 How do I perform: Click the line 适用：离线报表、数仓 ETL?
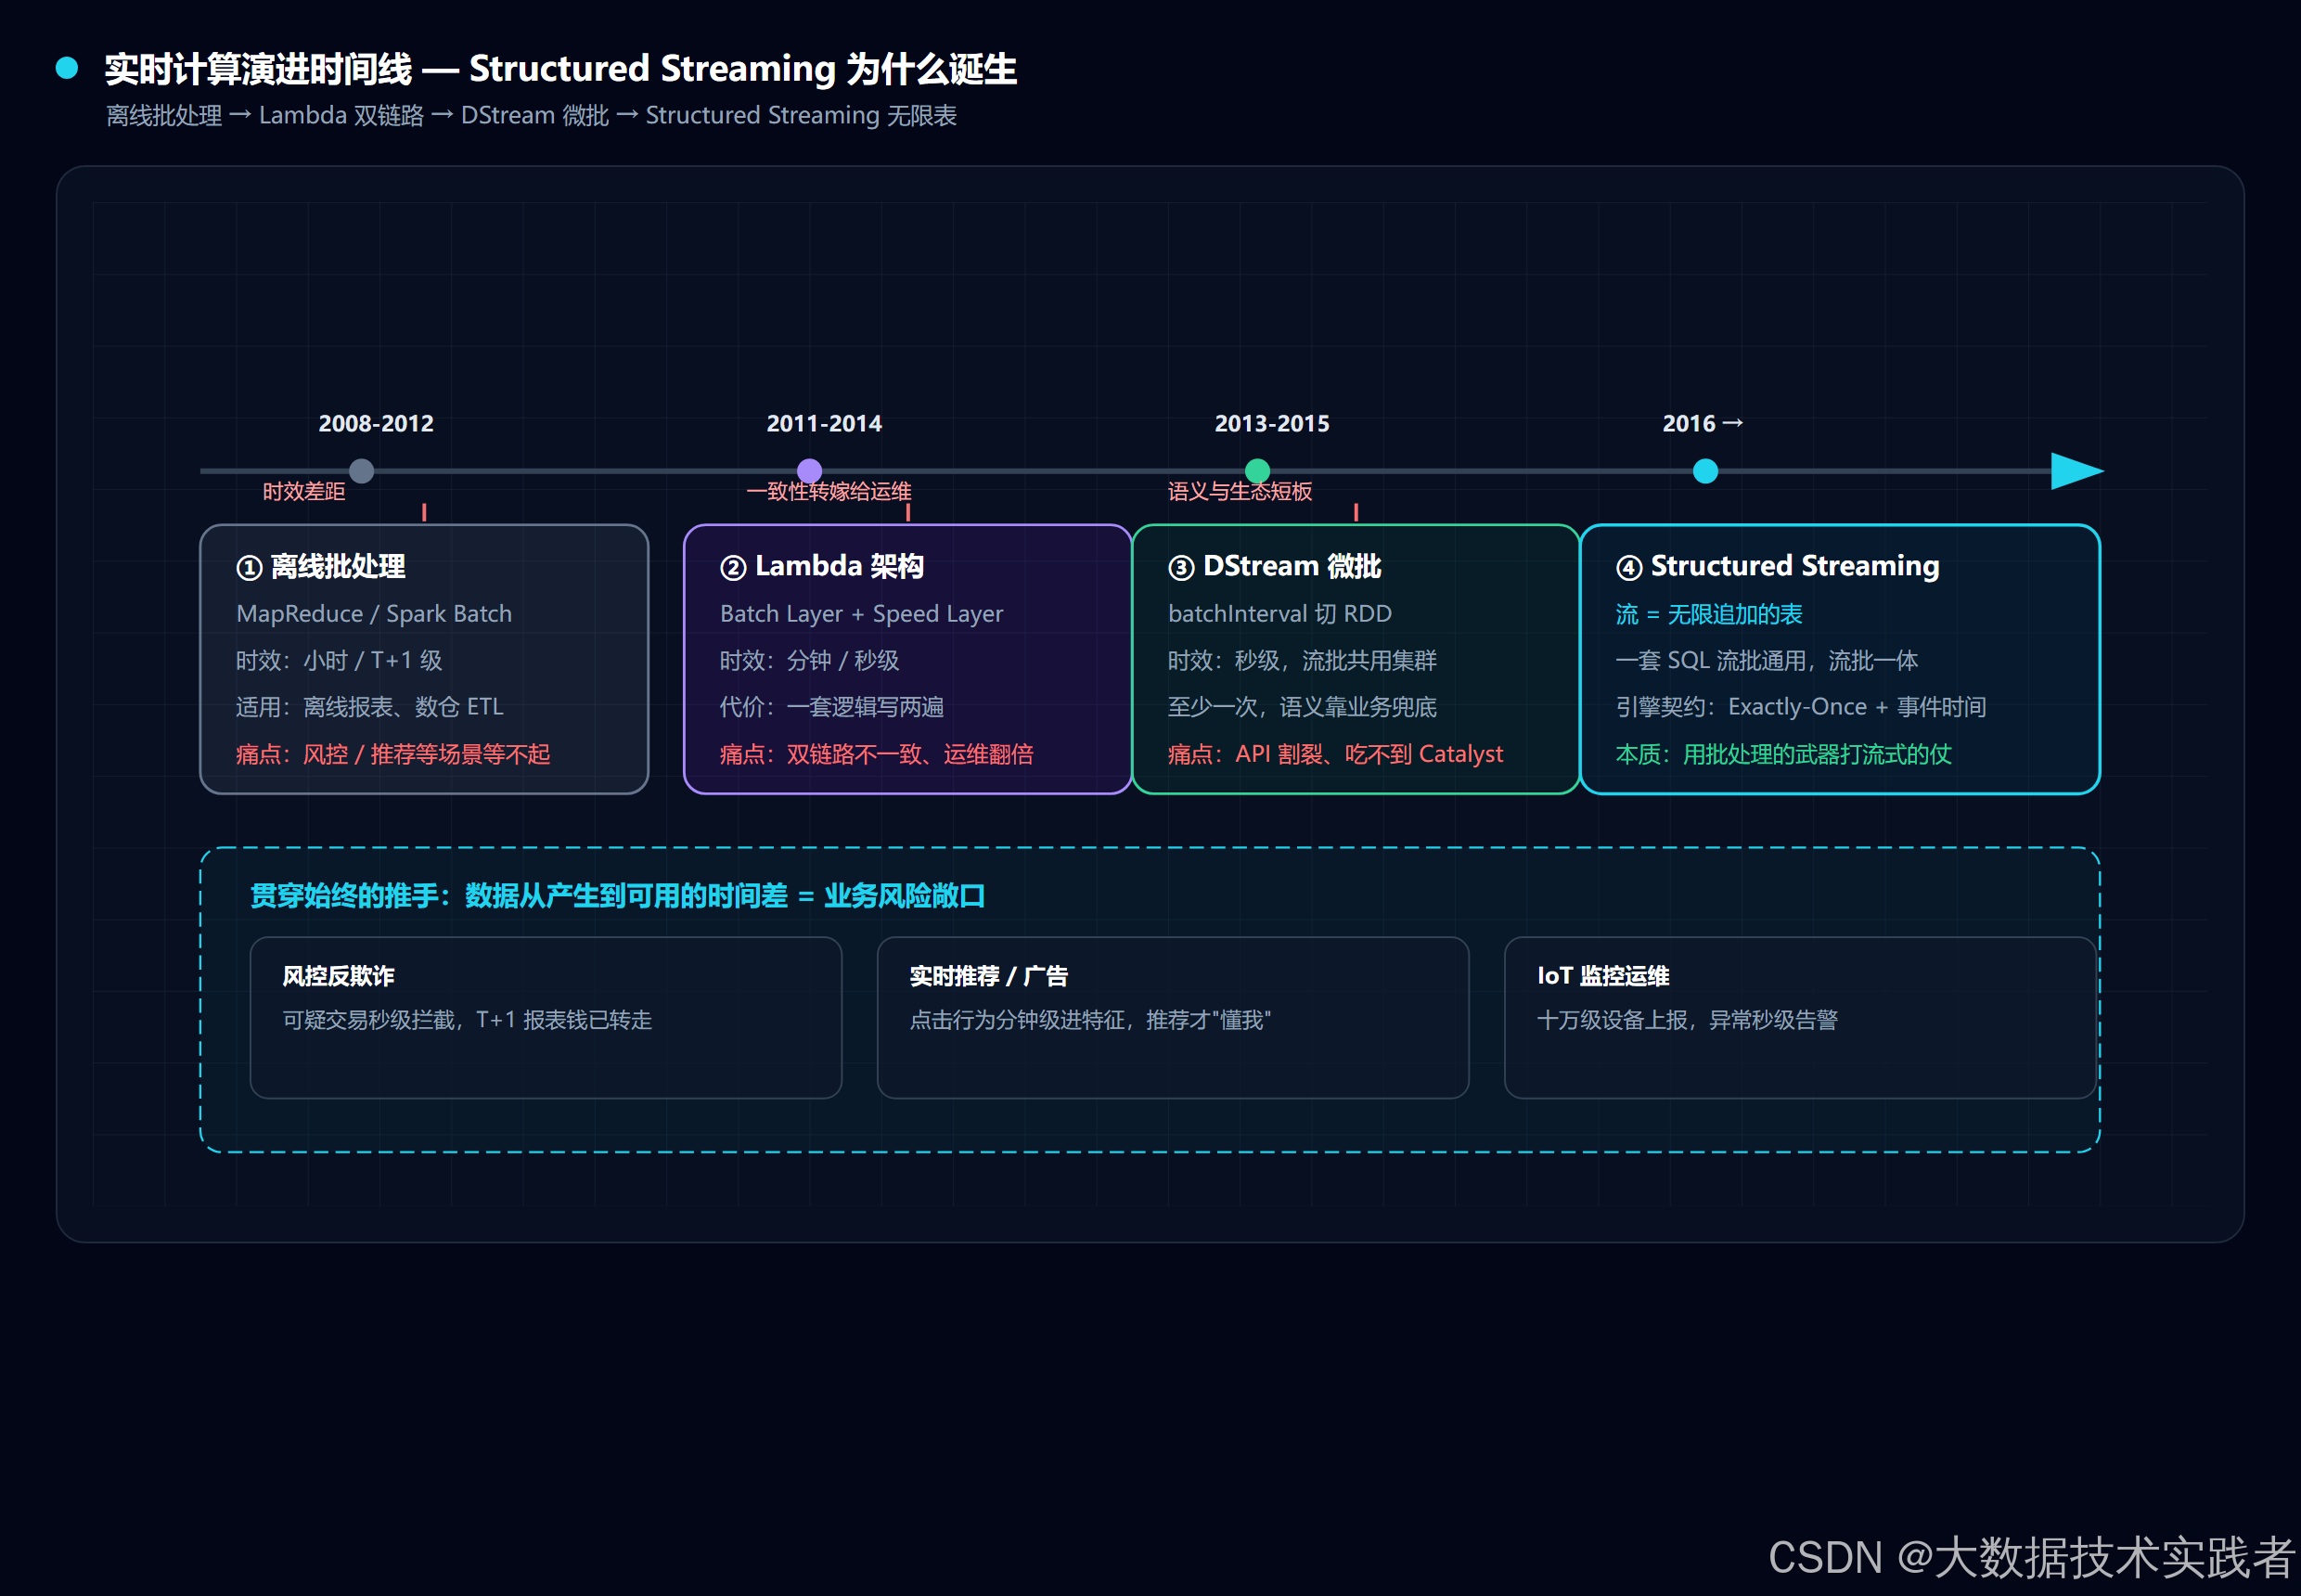[x=370, y=707]
